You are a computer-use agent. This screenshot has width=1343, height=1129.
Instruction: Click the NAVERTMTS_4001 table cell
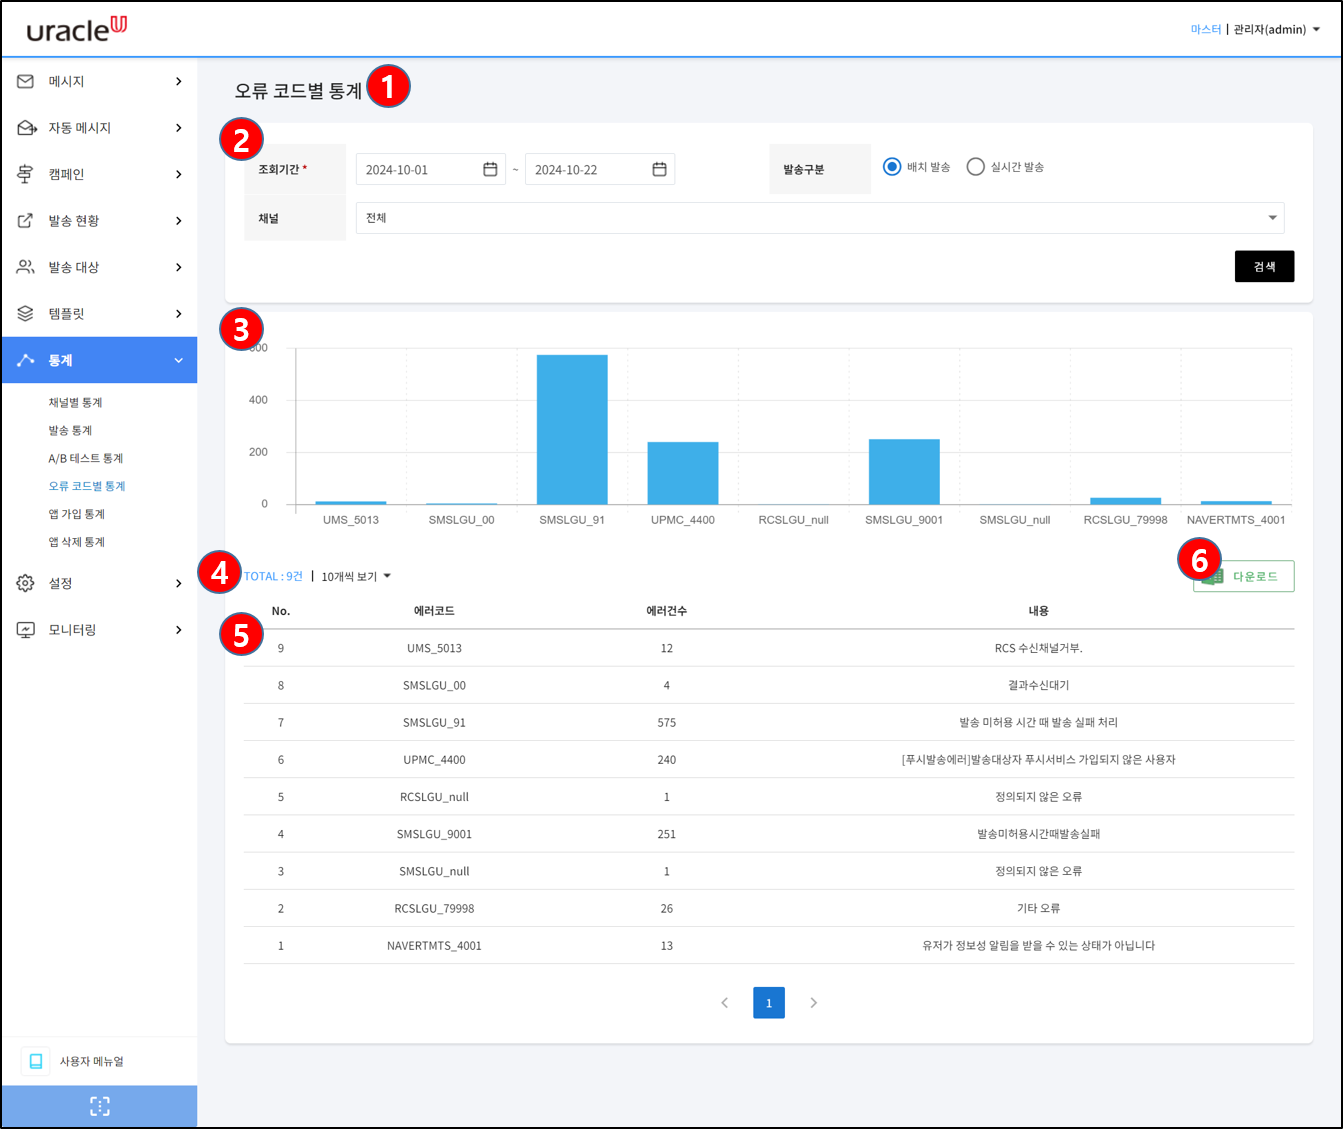click(x=434, y=946)
